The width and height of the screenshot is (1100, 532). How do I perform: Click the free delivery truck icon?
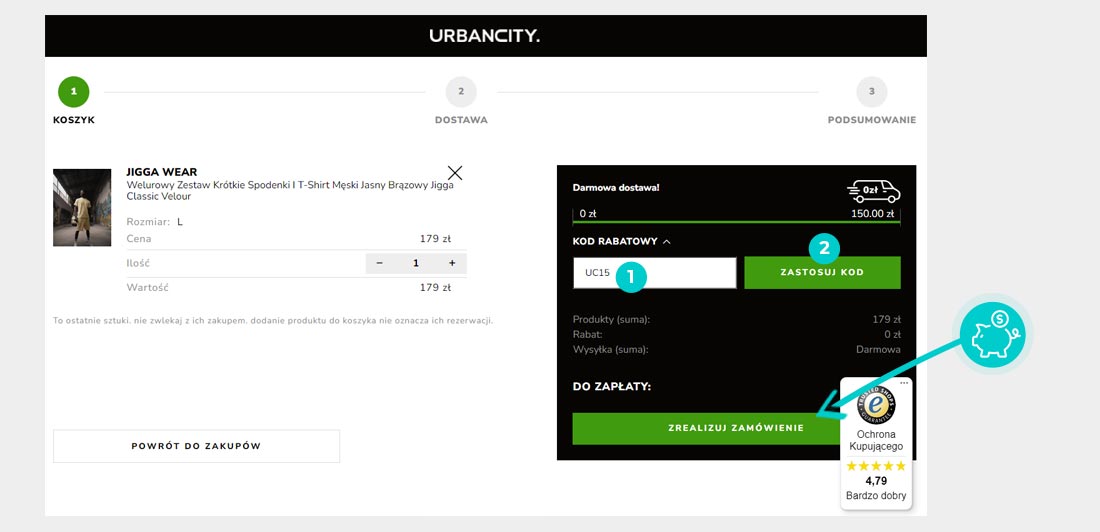click(x=873, y=190)
